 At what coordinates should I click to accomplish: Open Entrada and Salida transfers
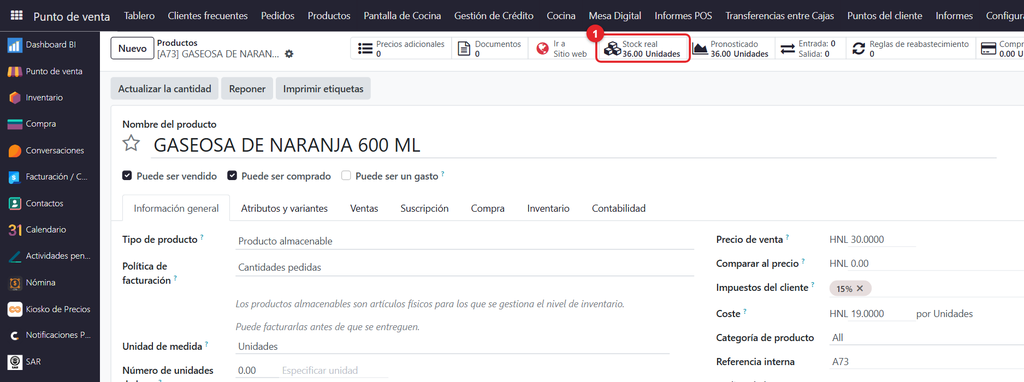pyautogui.click(x=810, y=49)
